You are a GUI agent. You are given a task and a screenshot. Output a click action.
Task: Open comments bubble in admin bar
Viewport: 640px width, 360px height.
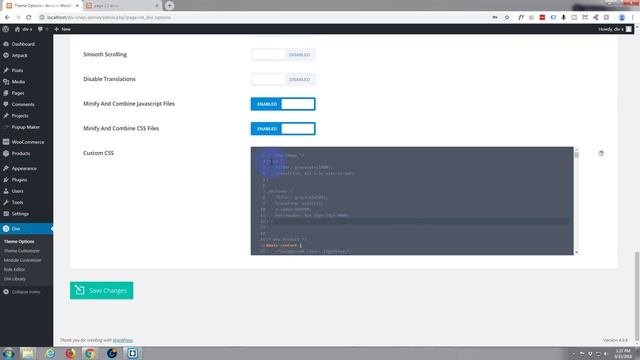[40, 29]
